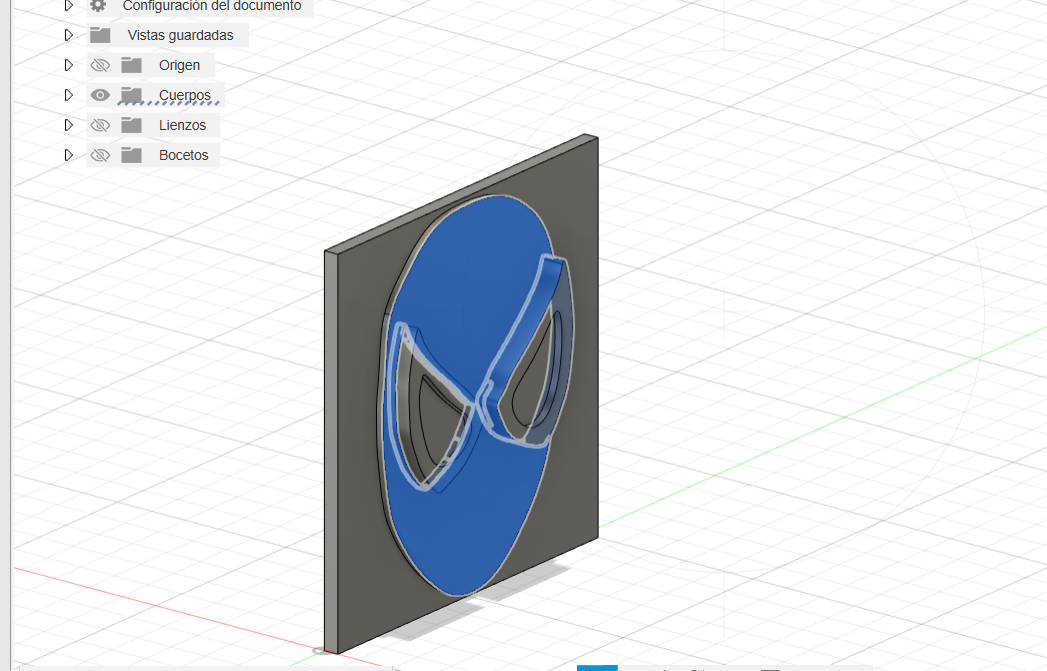Expand the Origen folder
Viewport: 1047px width, 671px height.
[68, 65]
